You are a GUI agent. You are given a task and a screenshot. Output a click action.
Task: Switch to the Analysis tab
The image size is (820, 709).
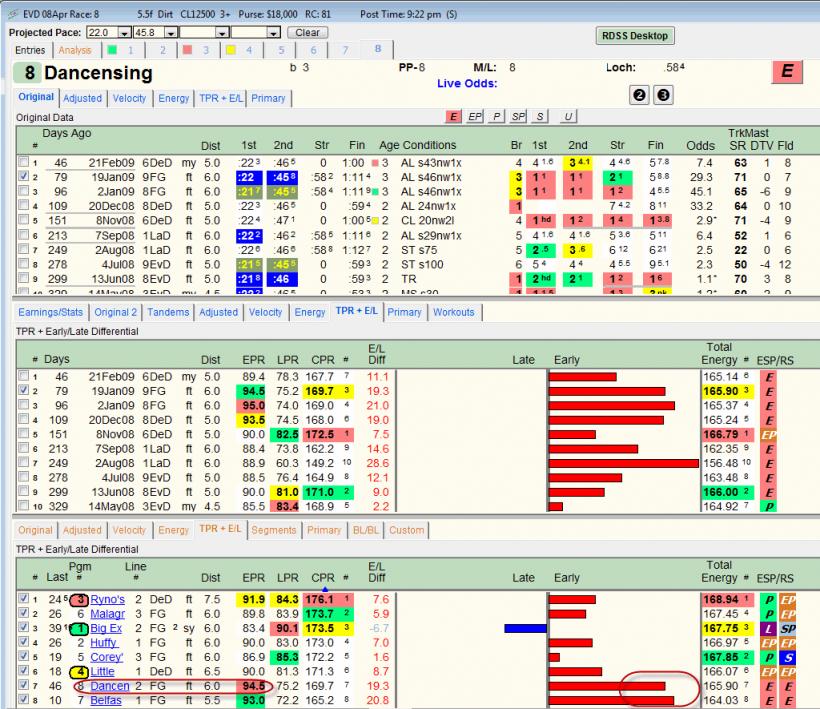point(75,50)
